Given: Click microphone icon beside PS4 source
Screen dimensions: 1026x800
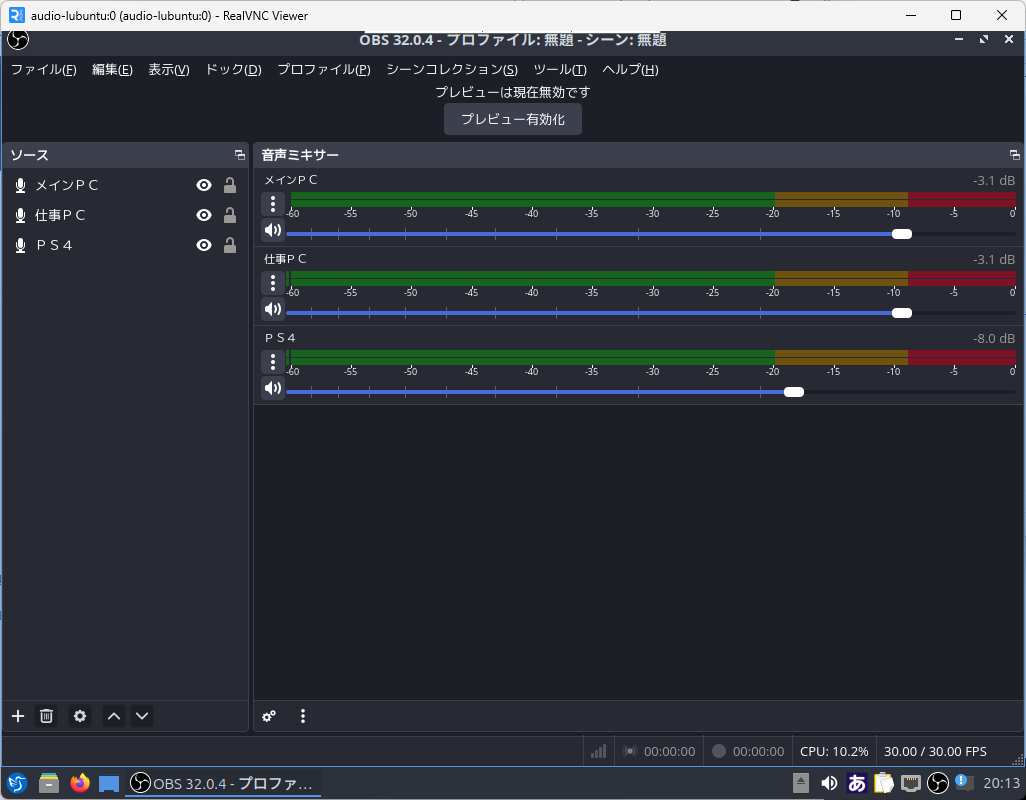Looking at the screenshot, I should click(x=20, y=245).
